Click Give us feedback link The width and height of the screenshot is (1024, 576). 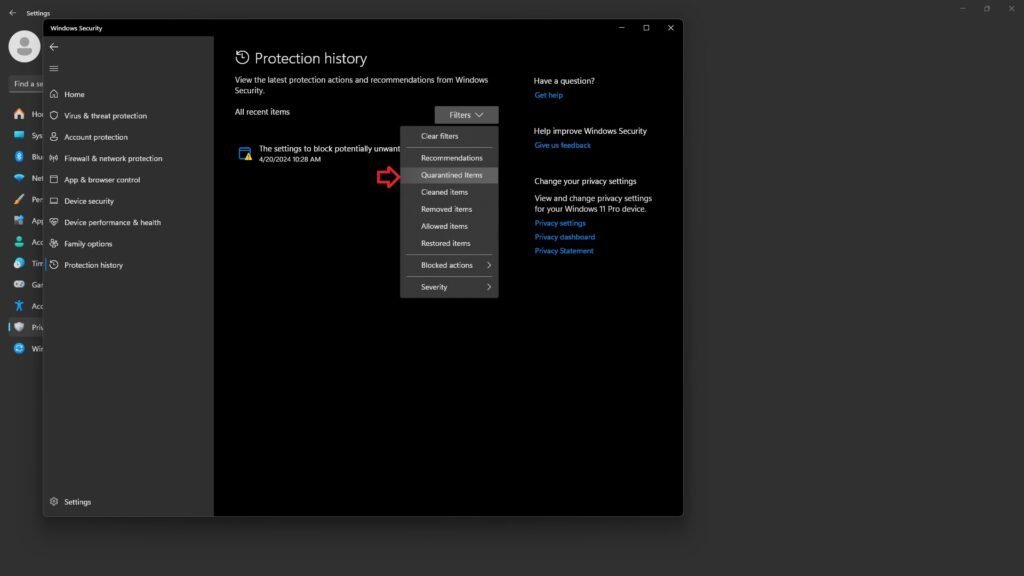coord(562,146)
